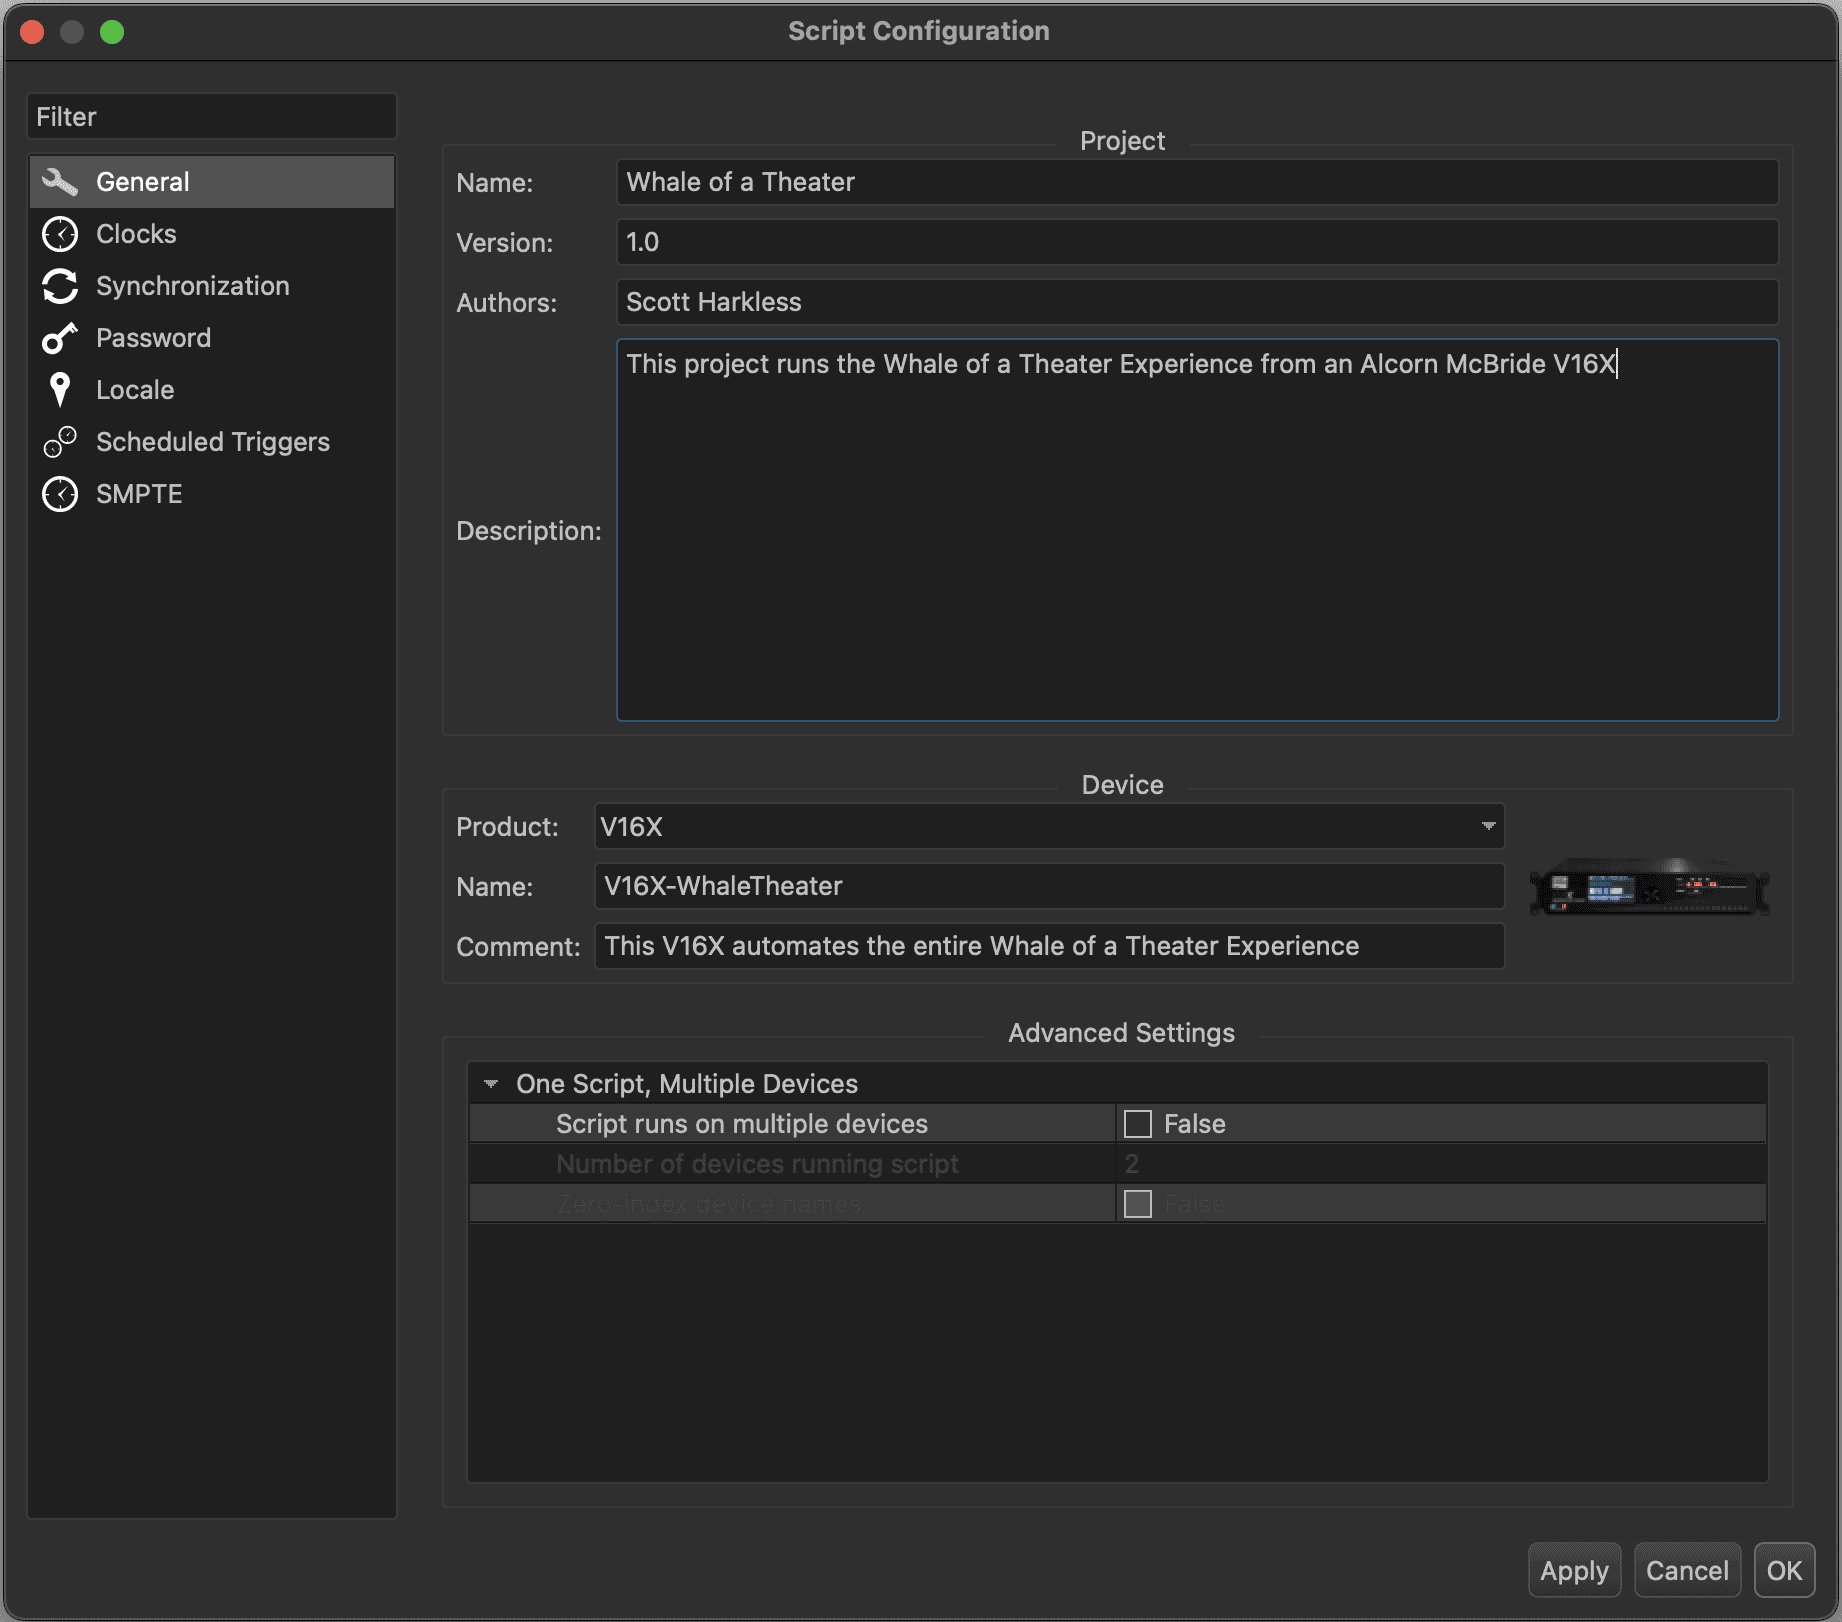This screenshot has width=1842, height=1622.
Task: Click the Filter search field
Action: (x=212, y=117)
